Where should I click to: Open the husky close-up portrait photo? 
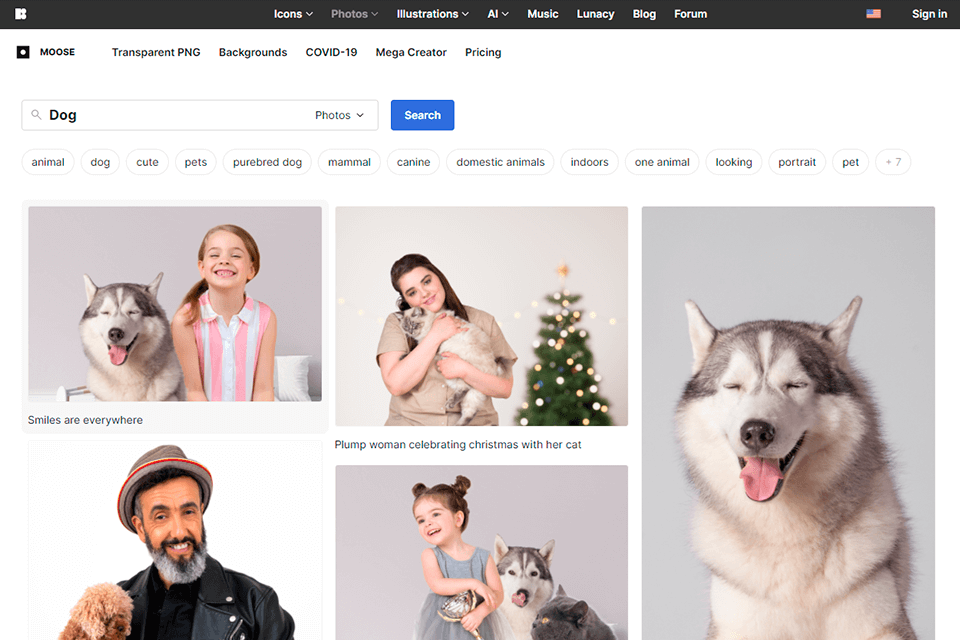pyautogui.click(x=789, y=423)
